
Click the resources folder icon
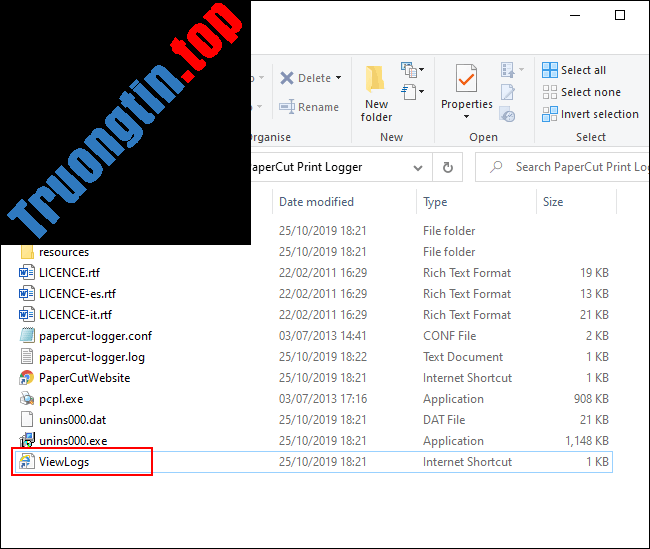[27, 251]
